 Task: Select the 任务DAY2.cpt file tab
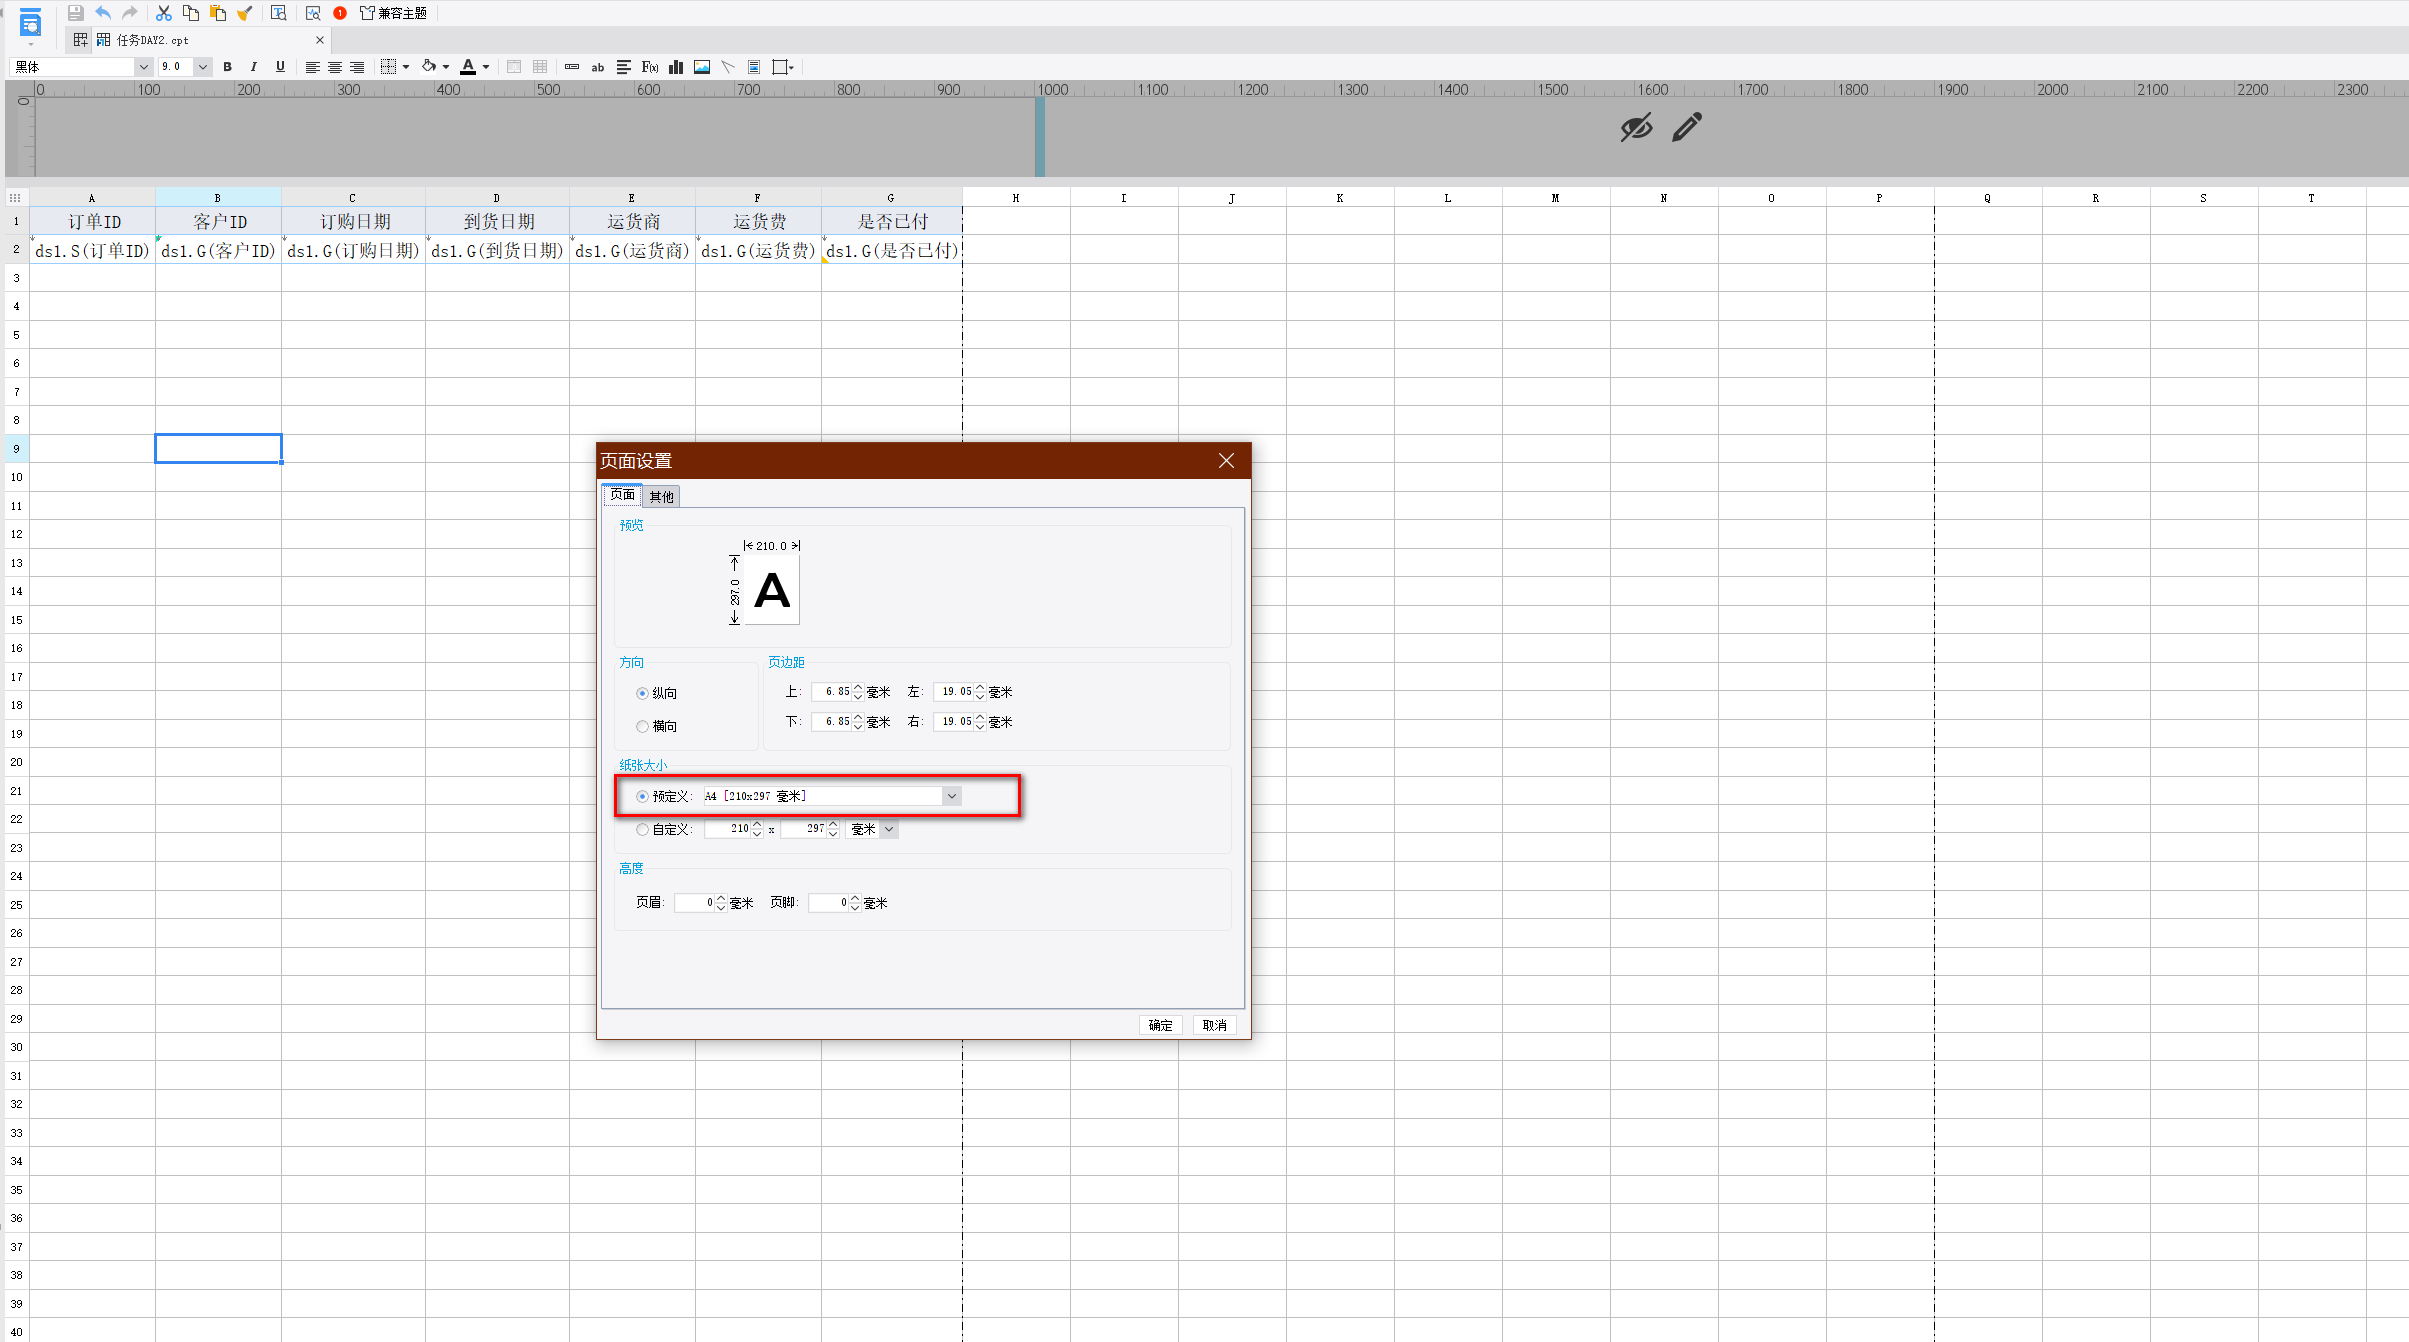click(152, 40)
